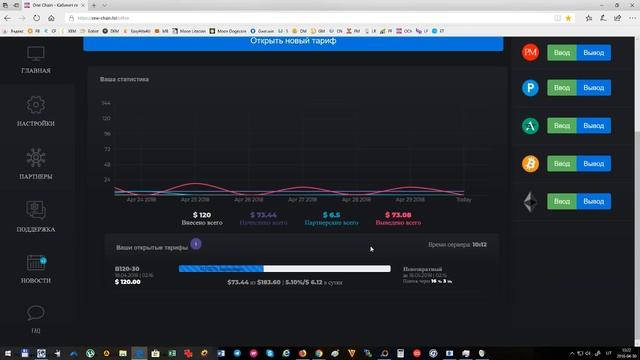Open browser share icon

(618, 18)
